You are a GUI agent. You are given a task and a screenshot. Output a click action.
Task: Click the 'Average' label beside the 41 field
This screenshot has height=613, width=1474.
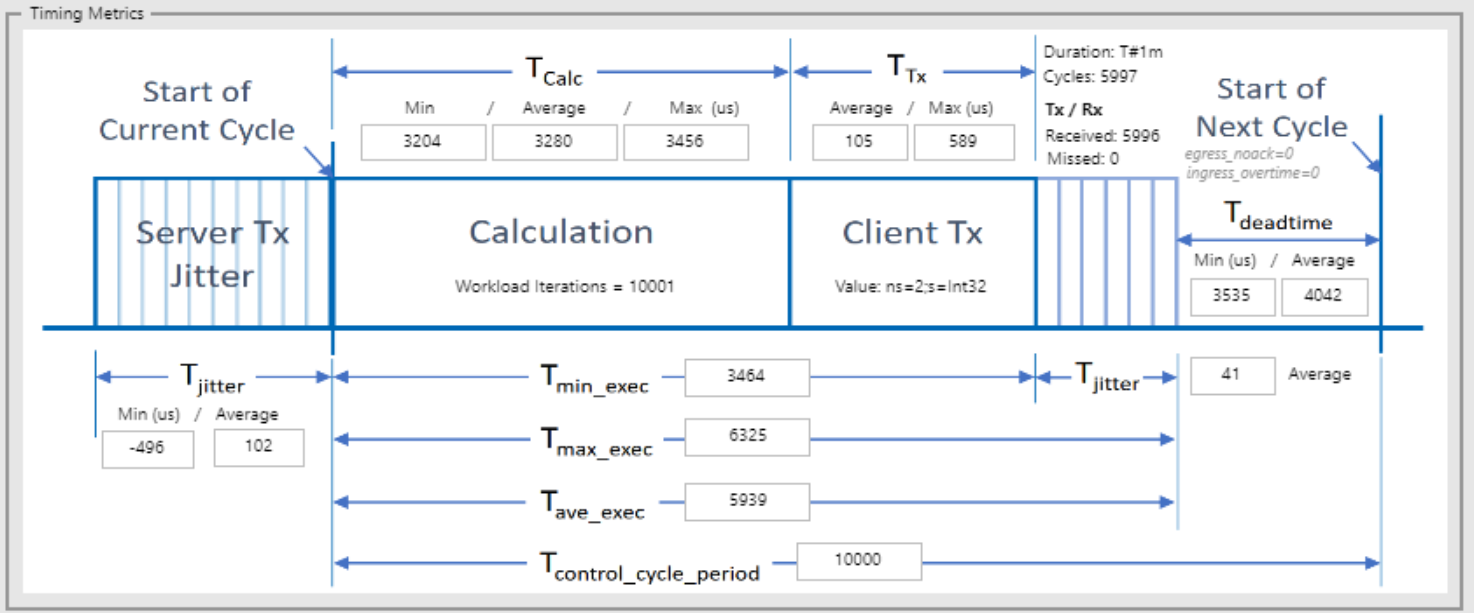(x=1319, y=374)
